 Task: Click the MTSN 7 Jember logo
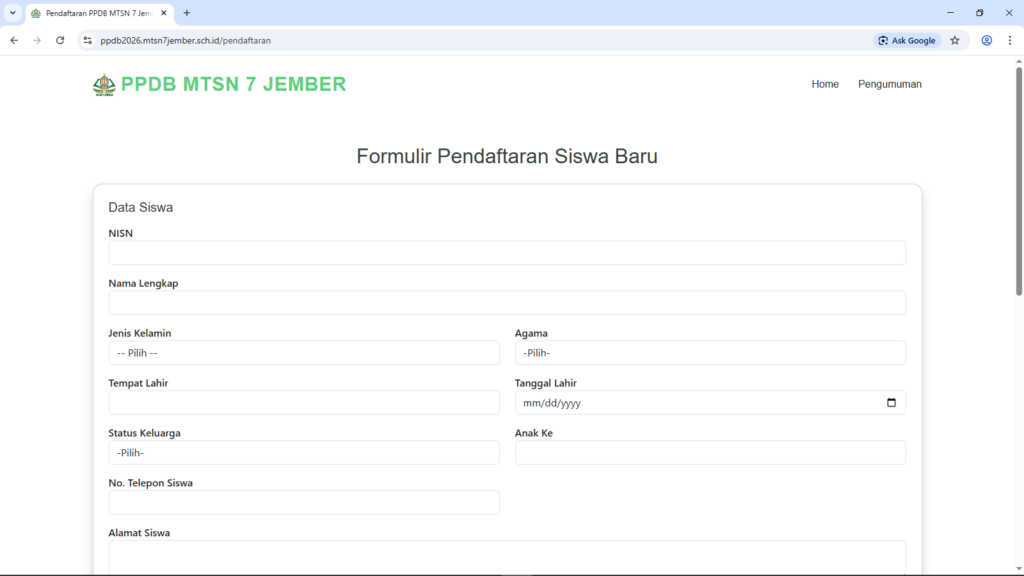[104, 85]
